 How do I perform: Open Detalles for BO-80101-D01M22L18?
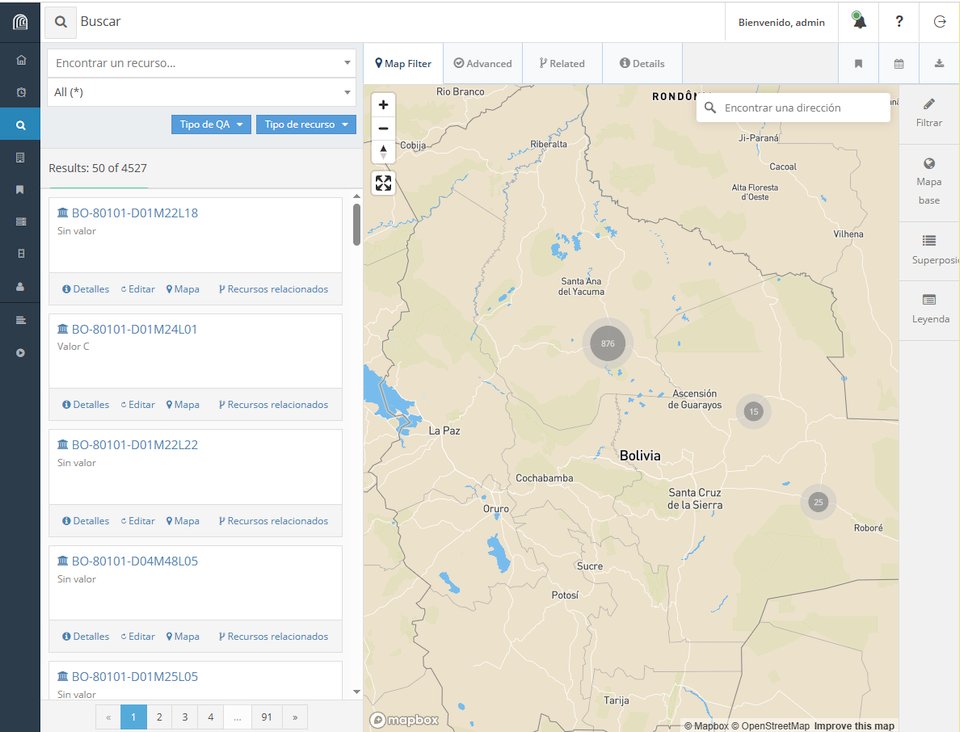[x=86, y=289]
